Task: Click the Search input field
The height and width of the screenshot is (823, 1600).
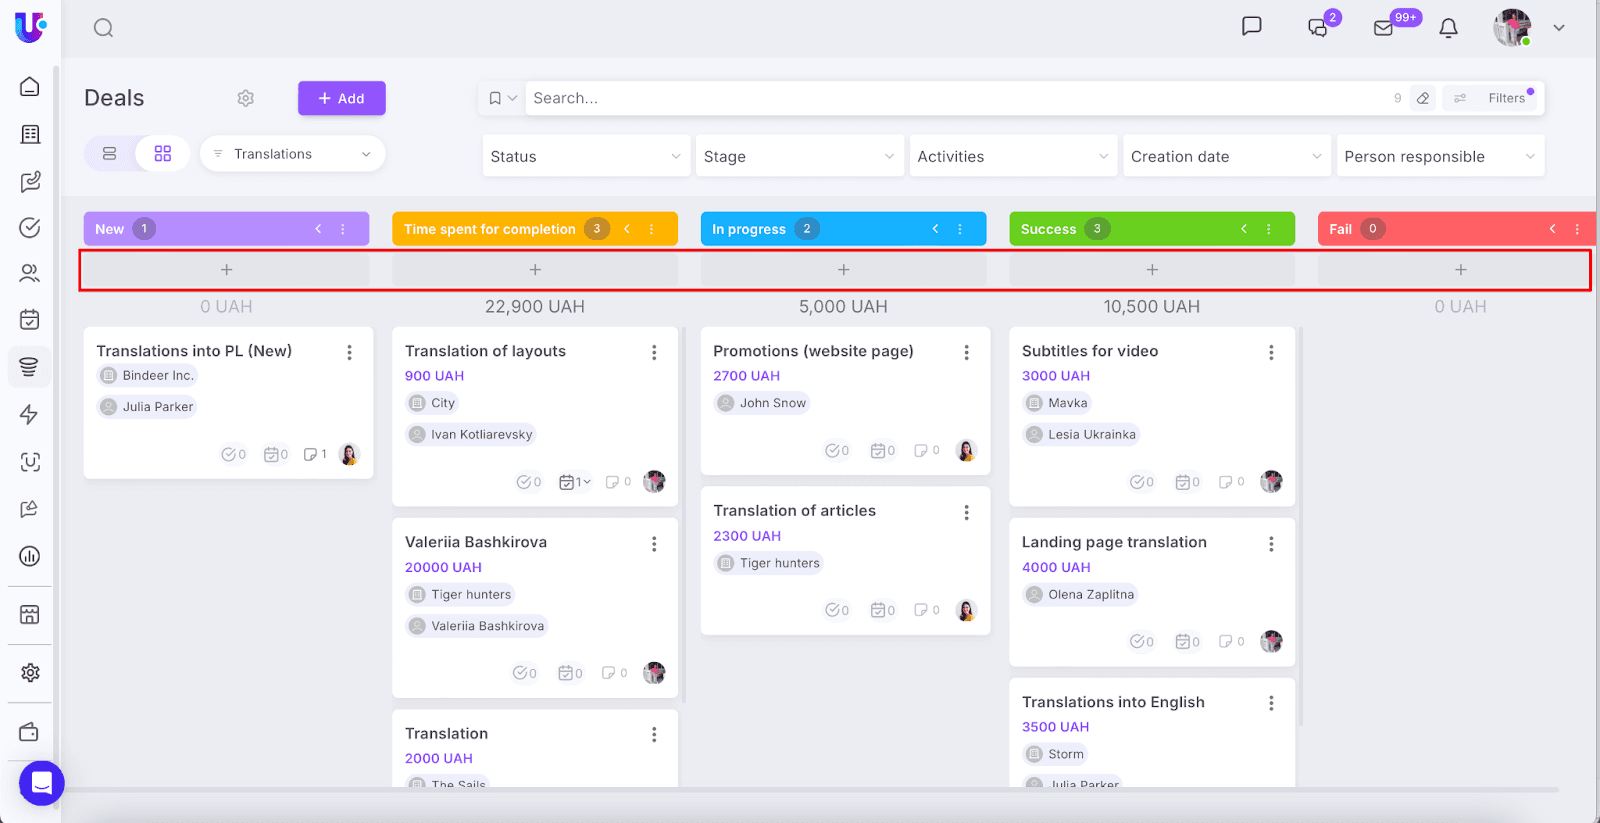Action: tap(950, 98)
